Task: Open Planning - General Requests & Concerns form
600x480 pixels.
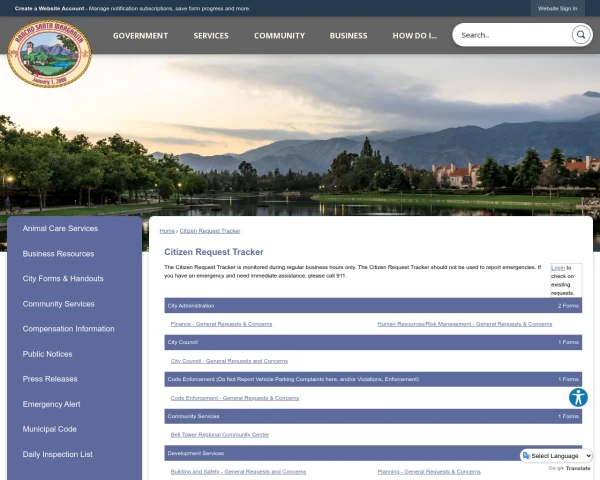Action: pyautogui.click(x=429, y=472)
